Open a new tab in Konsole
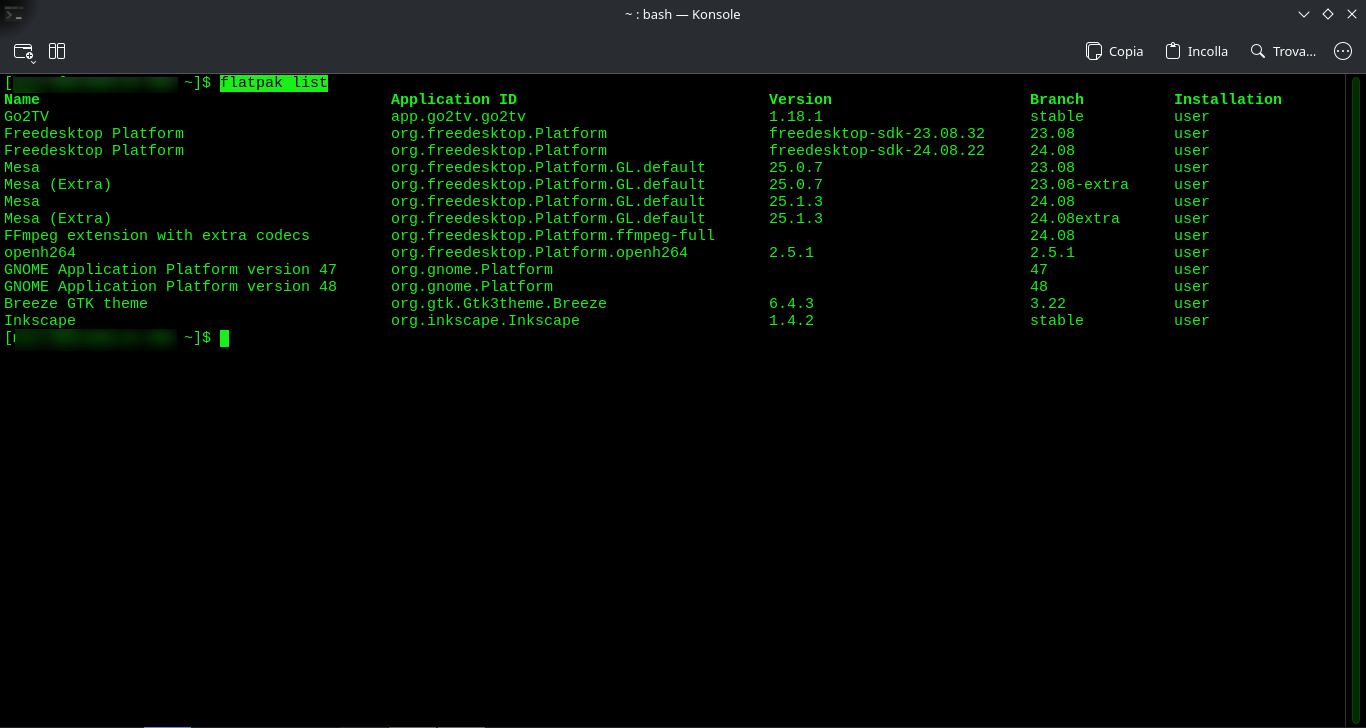1366x728 pixels. (x=22, y=50)
